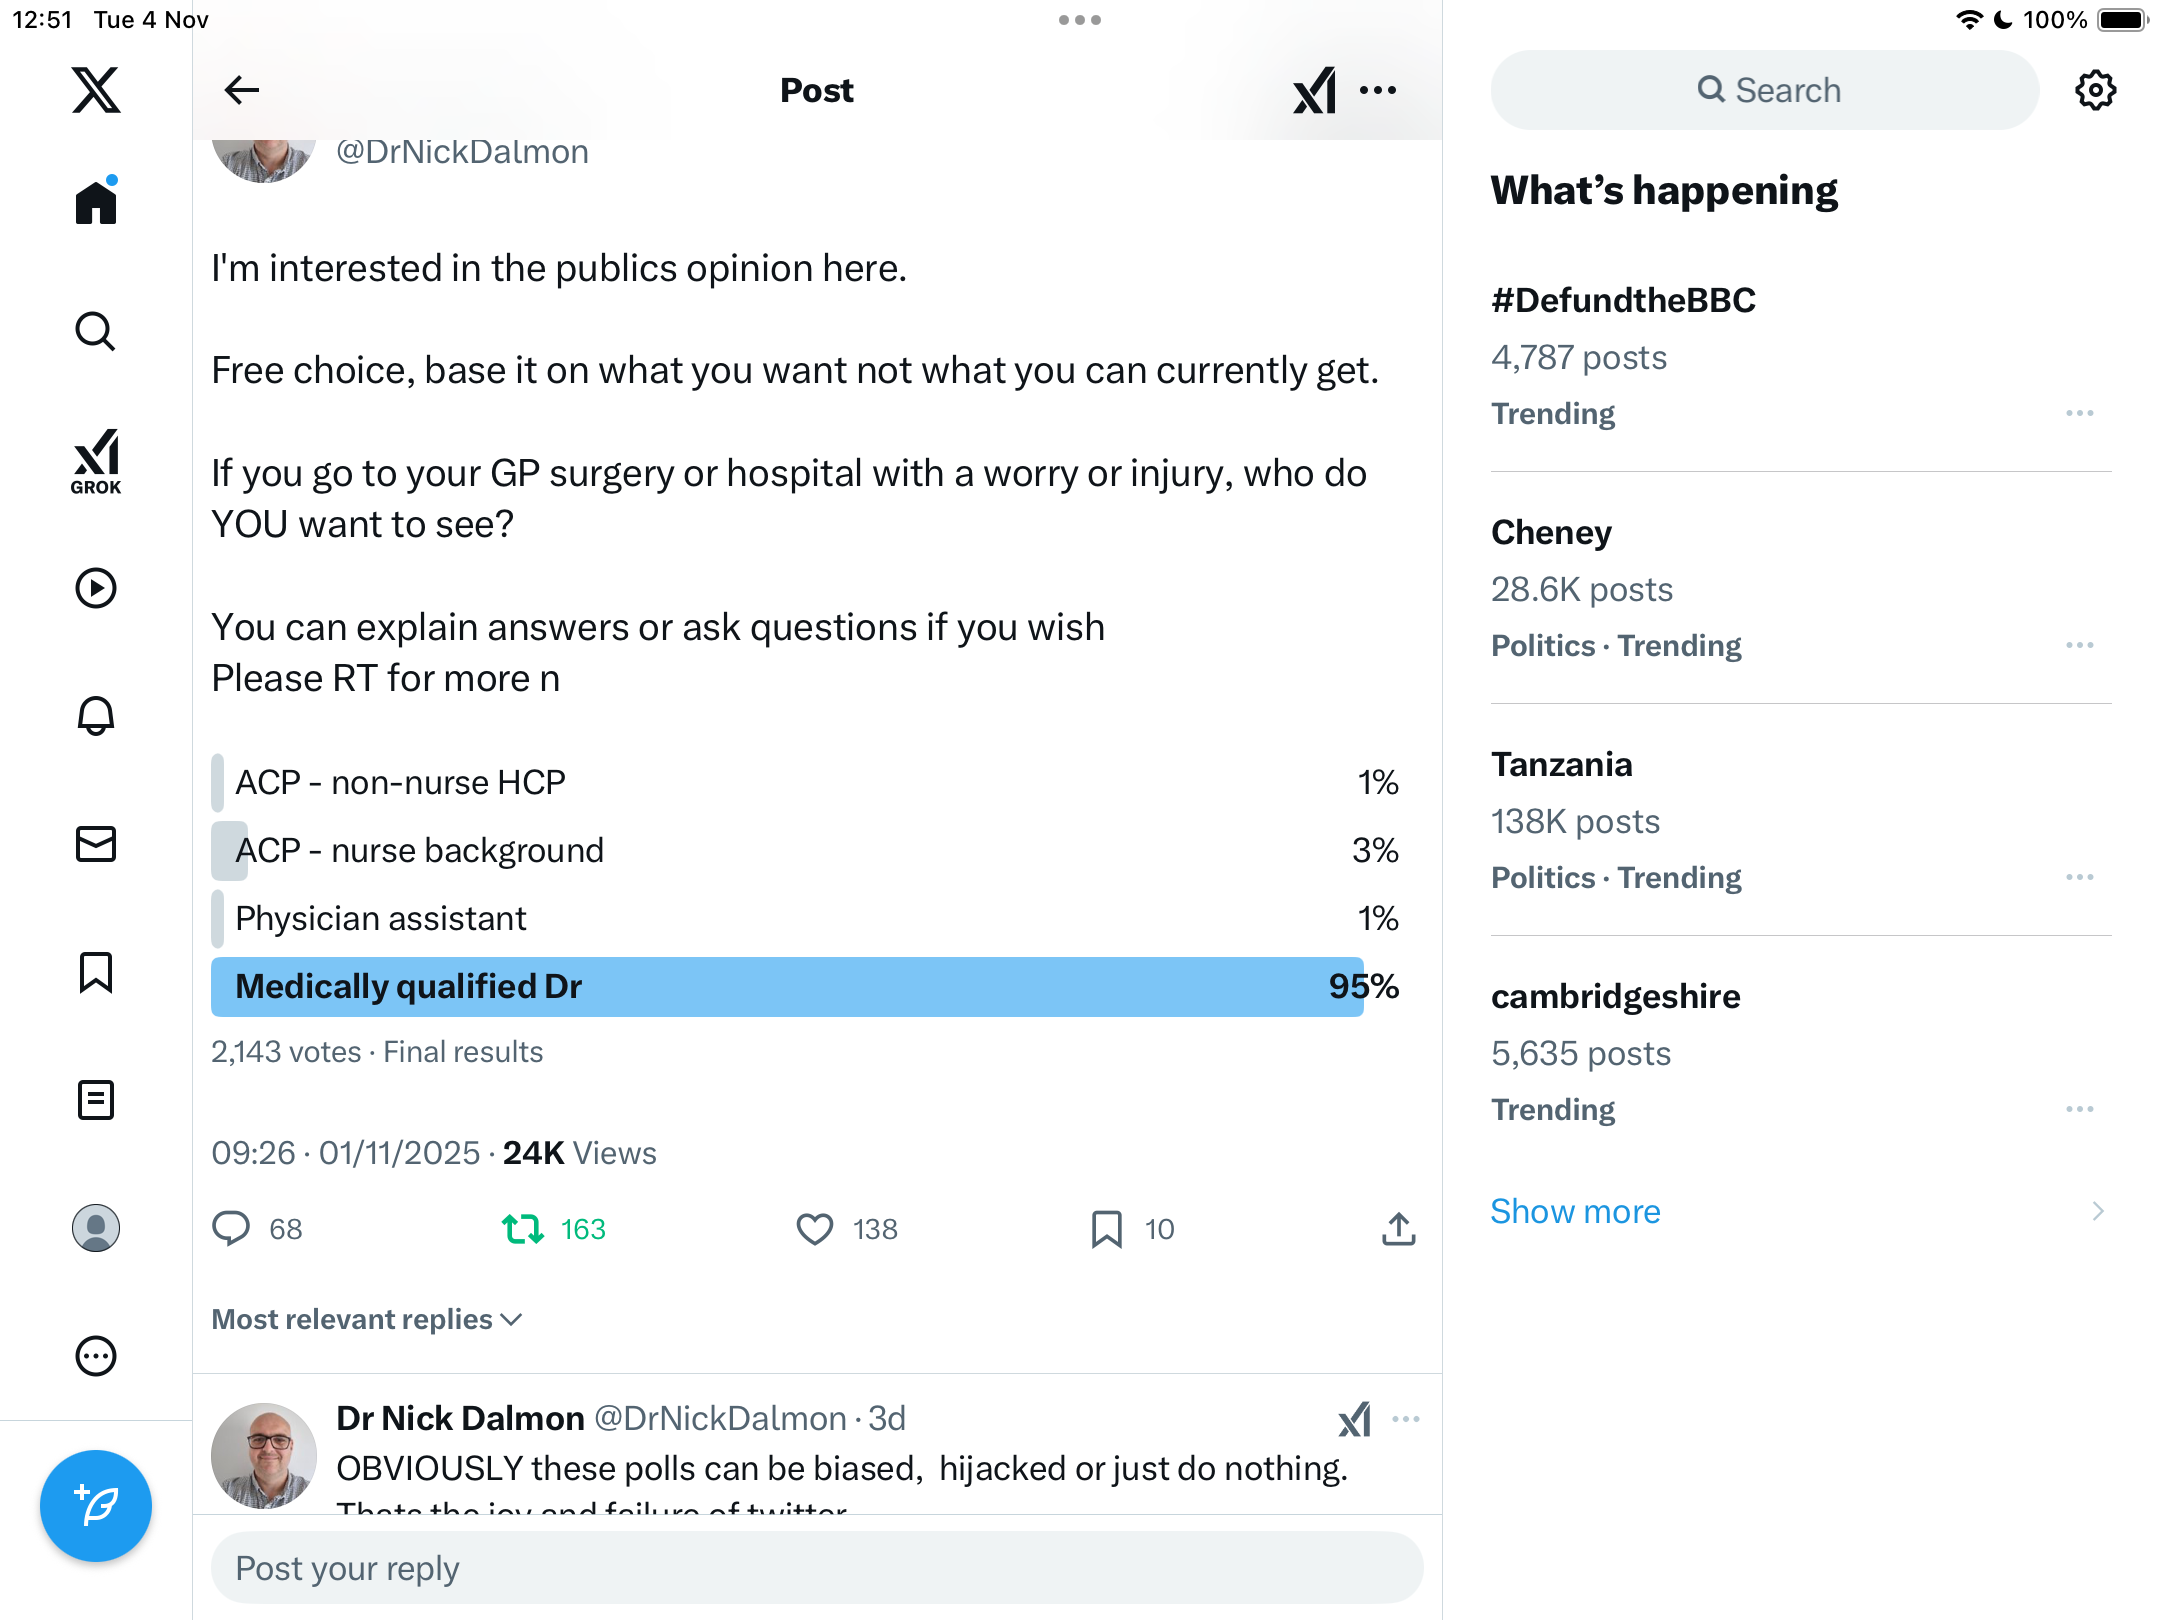Open post options three-dot menu in header
Image resolution: width=2160 pixels, height=1620 pixels.
[x=1378, y=90]
